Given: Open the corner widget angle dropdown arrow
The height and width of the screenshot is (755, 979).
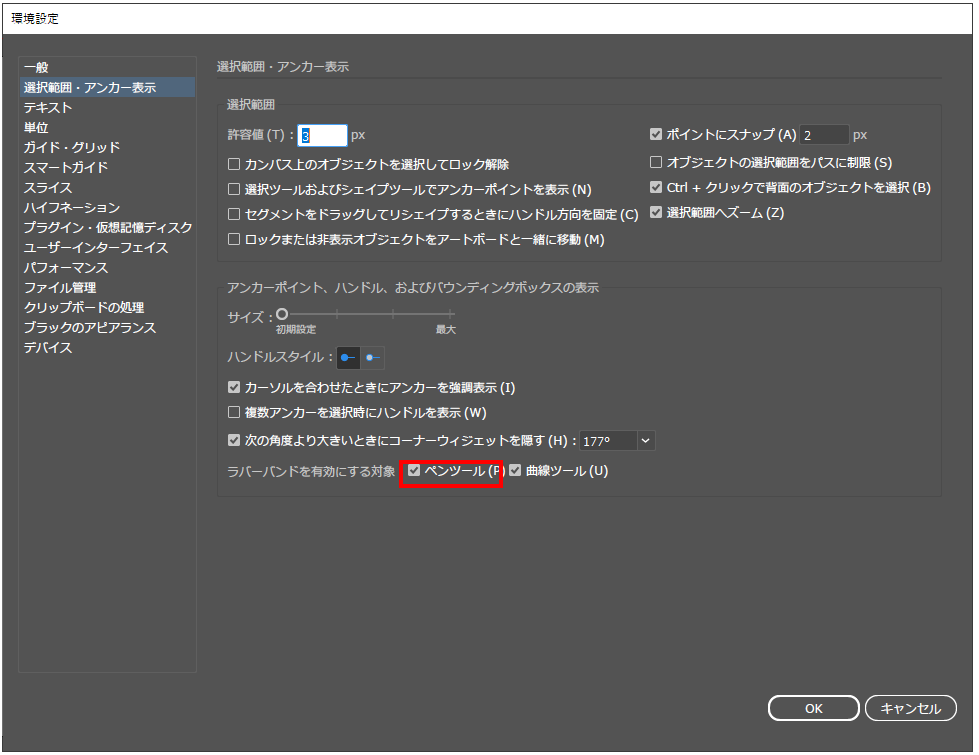Looking at the screenshot, I should click(x=645, y=441).
